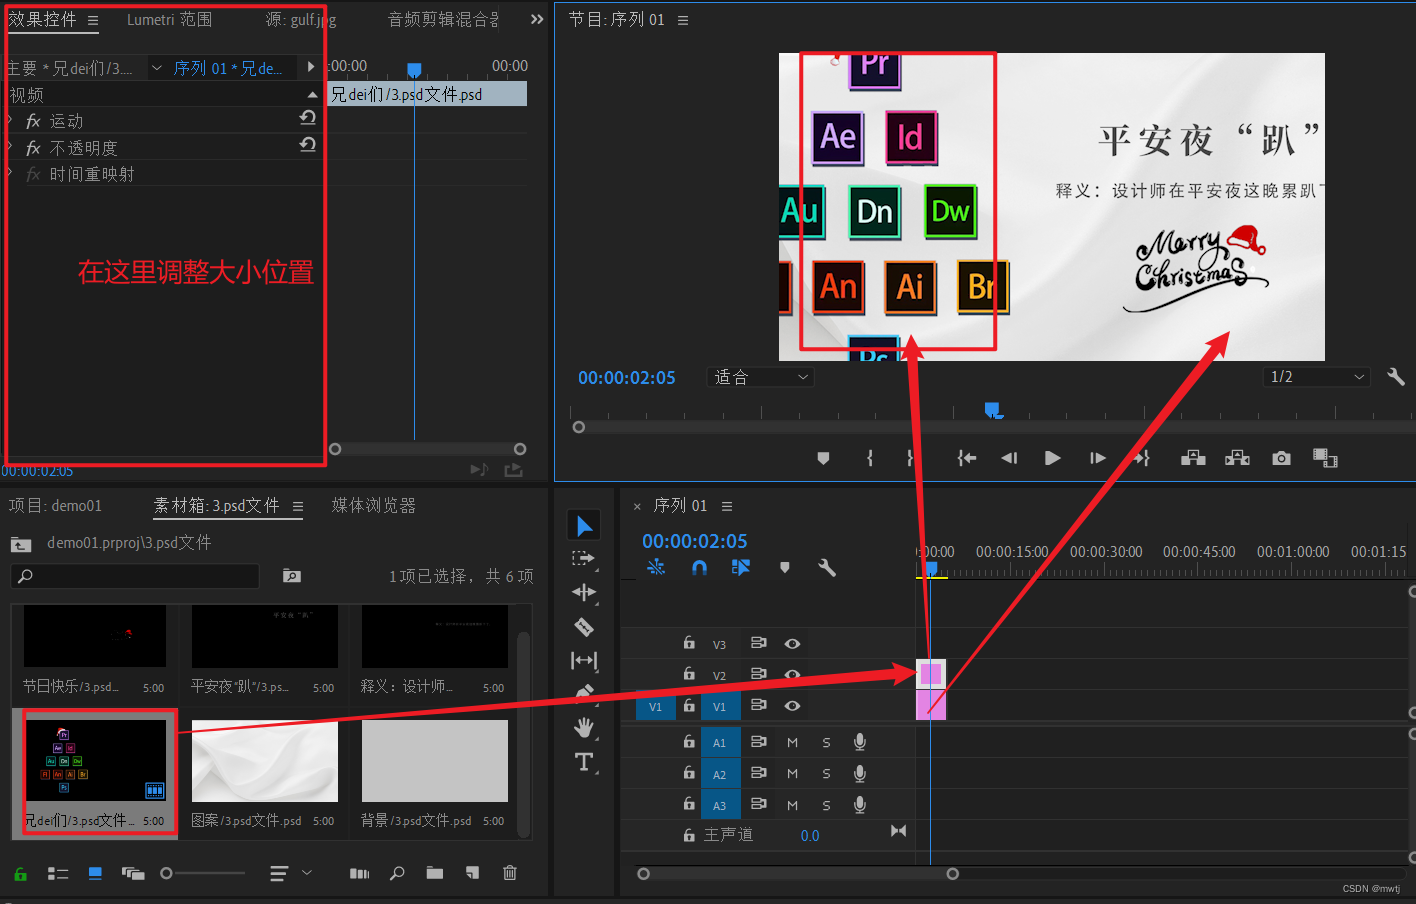Delete selected item with trash icon
This screenshot has height=904, width=1416.
coord(510,873)
